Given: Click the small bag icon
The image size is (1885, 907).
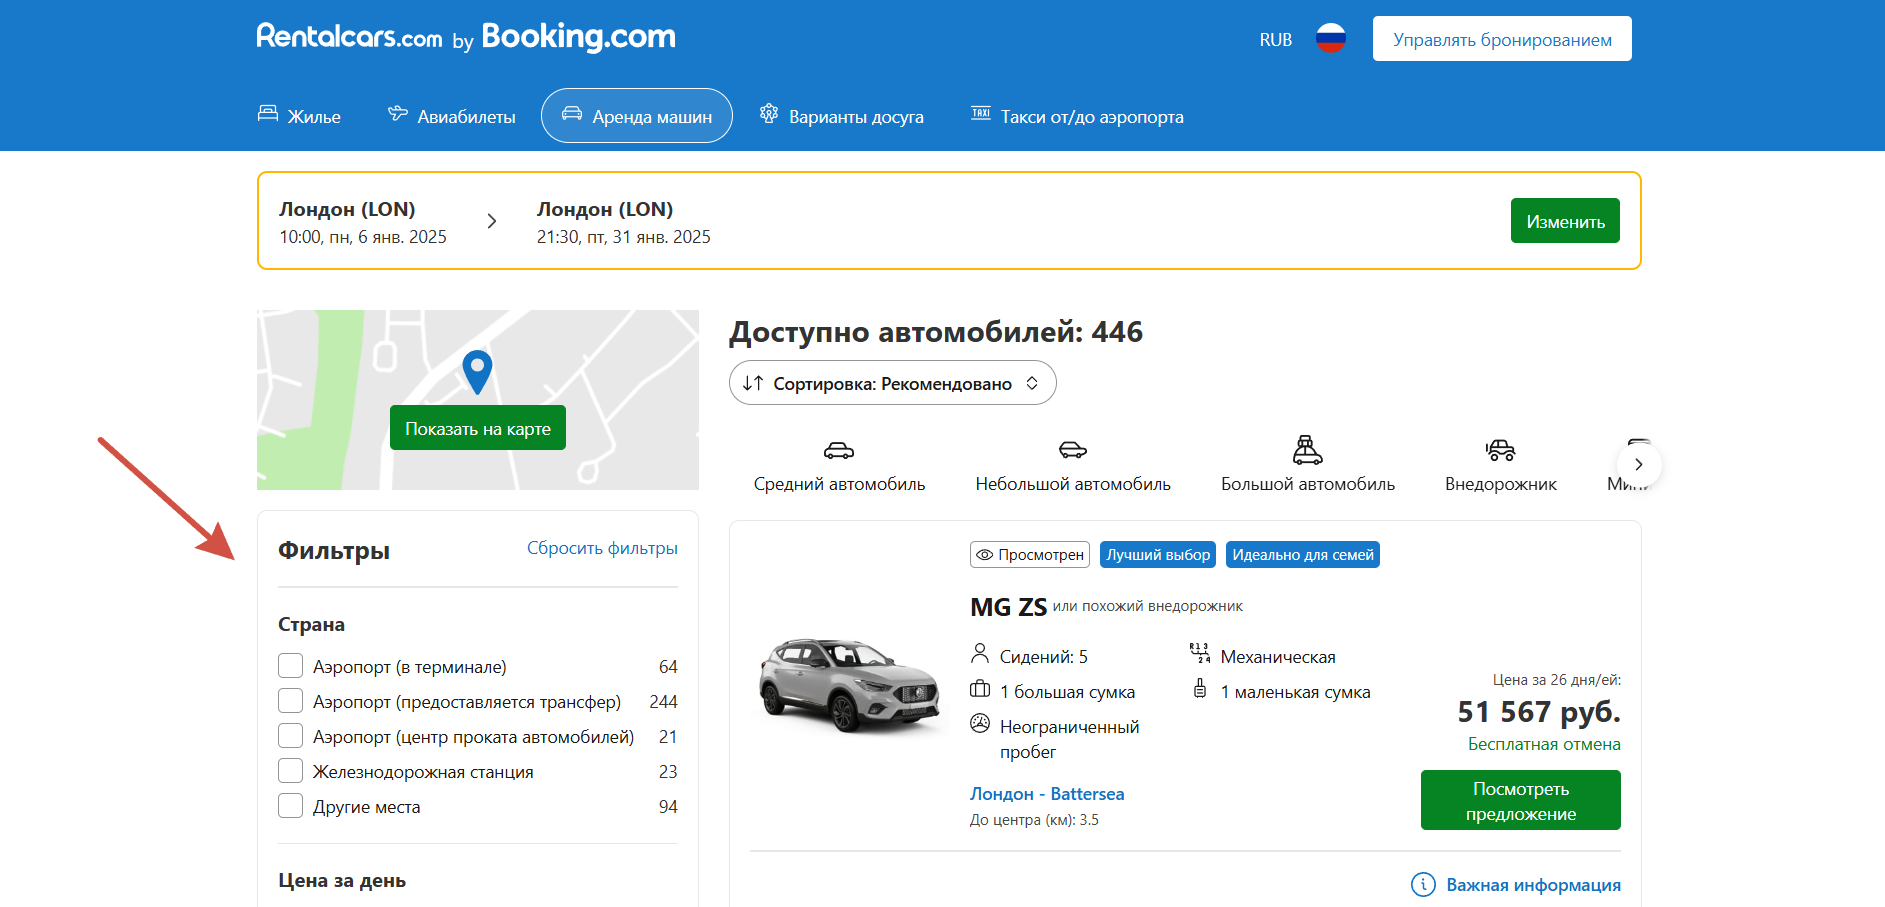Looking at the screenshot, I should (1200, 689).
